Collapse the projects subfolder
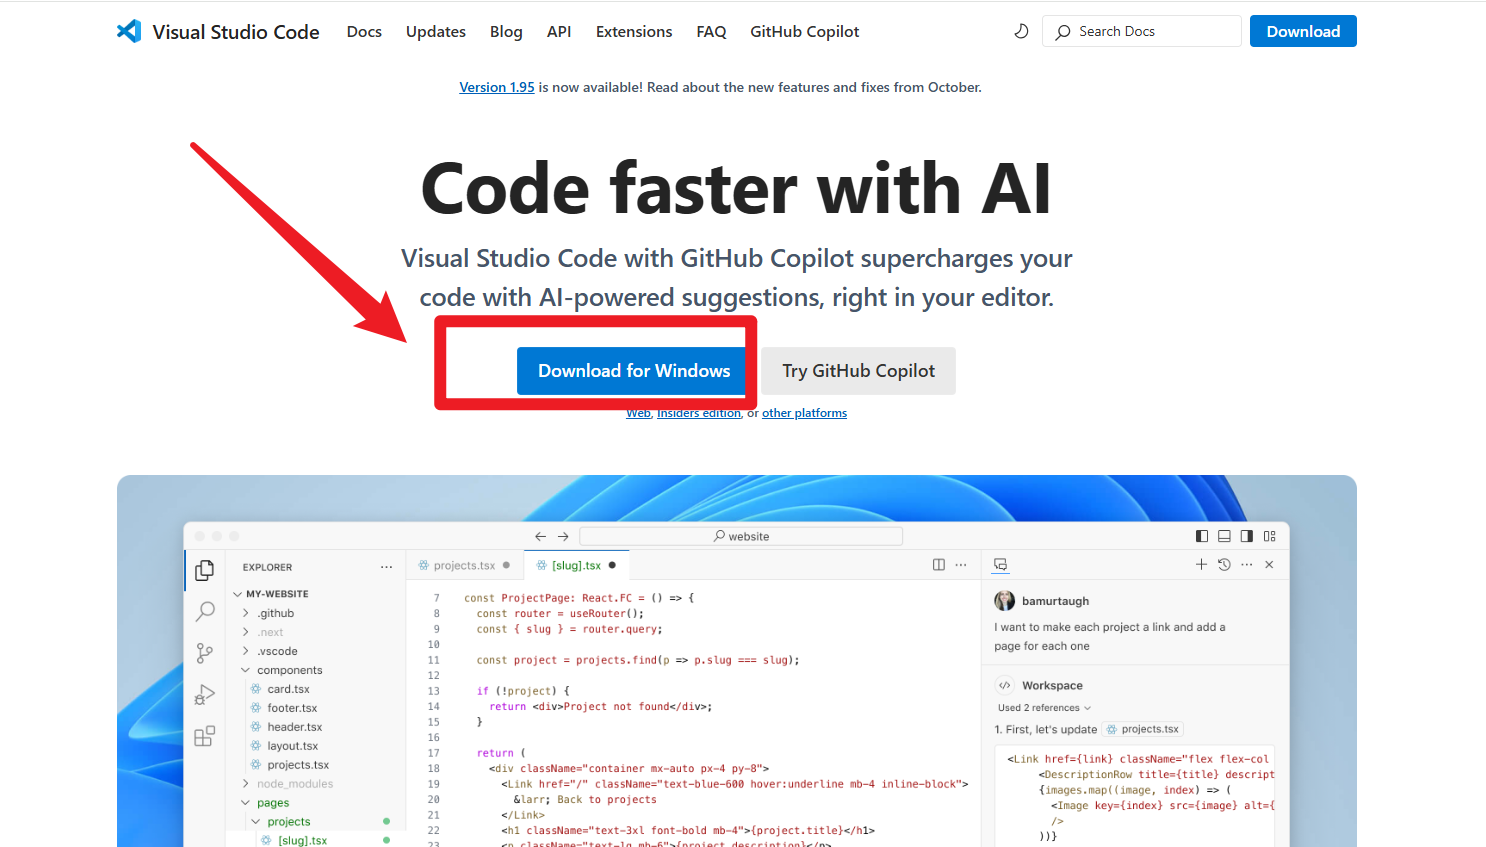The height and width of the screenshot is (847, 1486). [256, 822]
